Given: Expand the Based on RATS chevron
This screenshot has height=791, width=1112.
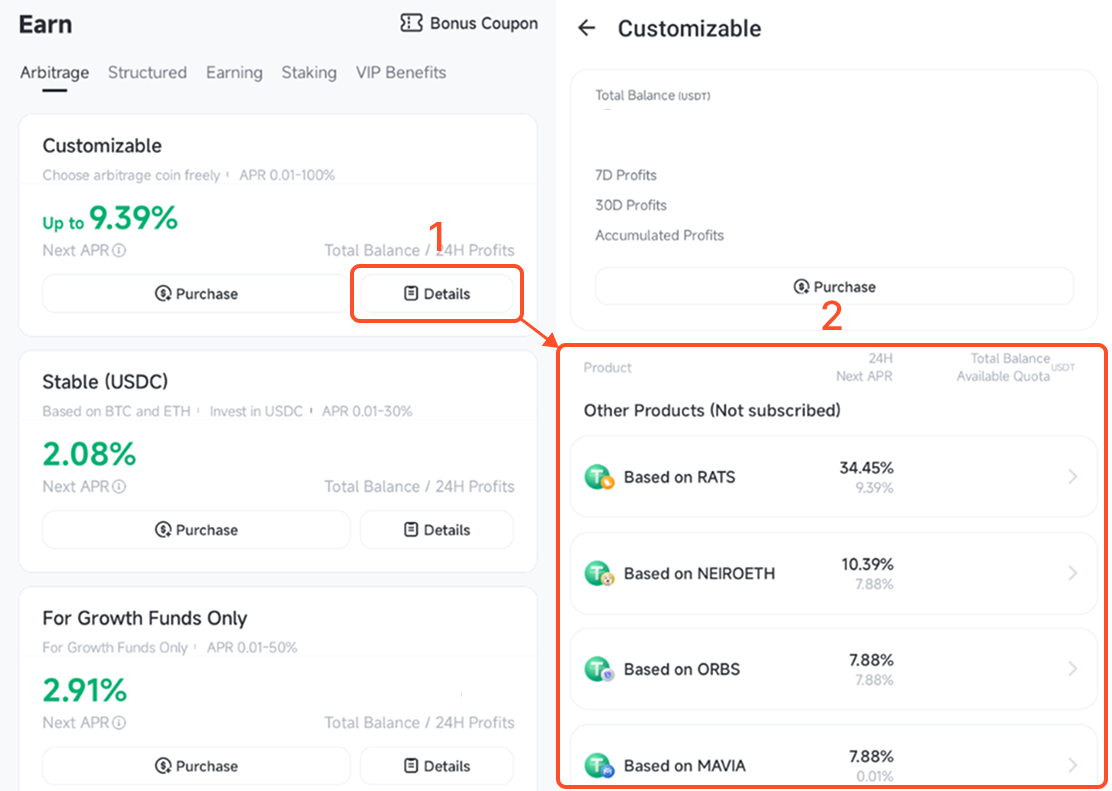Looking at the screenshot, I should tap(1072, 477).
